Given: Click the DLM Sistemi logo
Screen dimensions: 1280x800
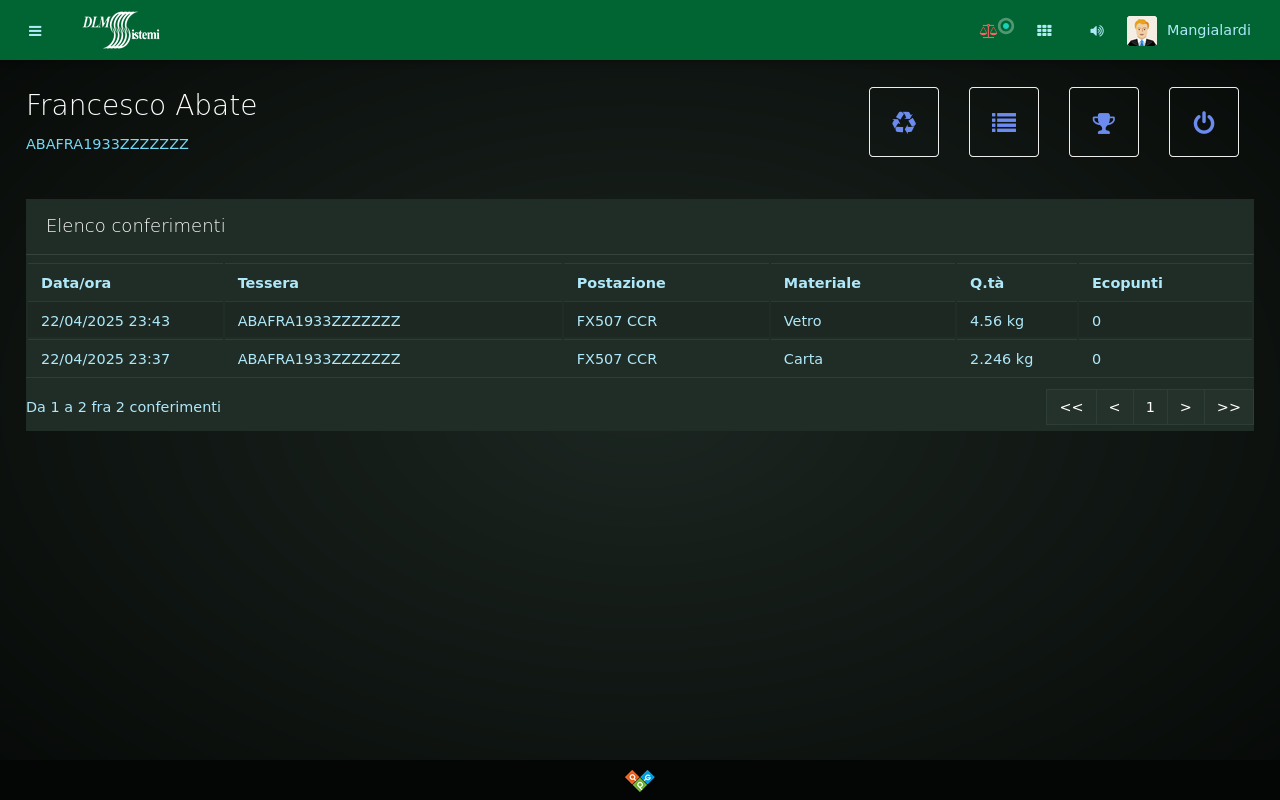Looking at the screenshot, I should (121, 30).
